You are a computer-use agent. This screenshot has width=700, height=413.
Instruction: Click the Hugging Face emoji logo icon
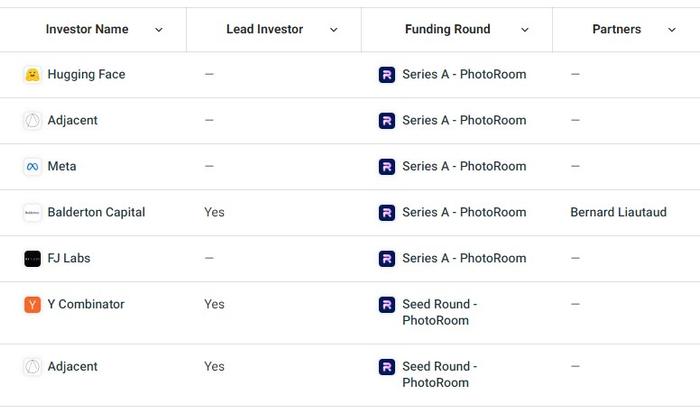(32, 75)
